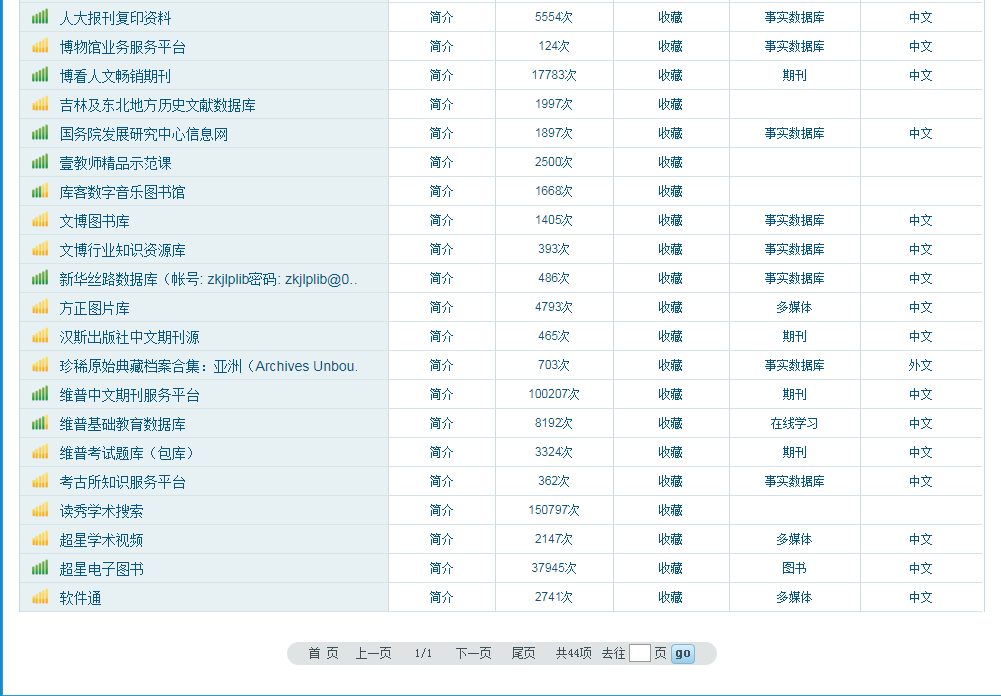Click the bar-chart icon beside 维普基础教育数据库
The height and width of the screenshot is (696, 1001).
coord(40,423)
